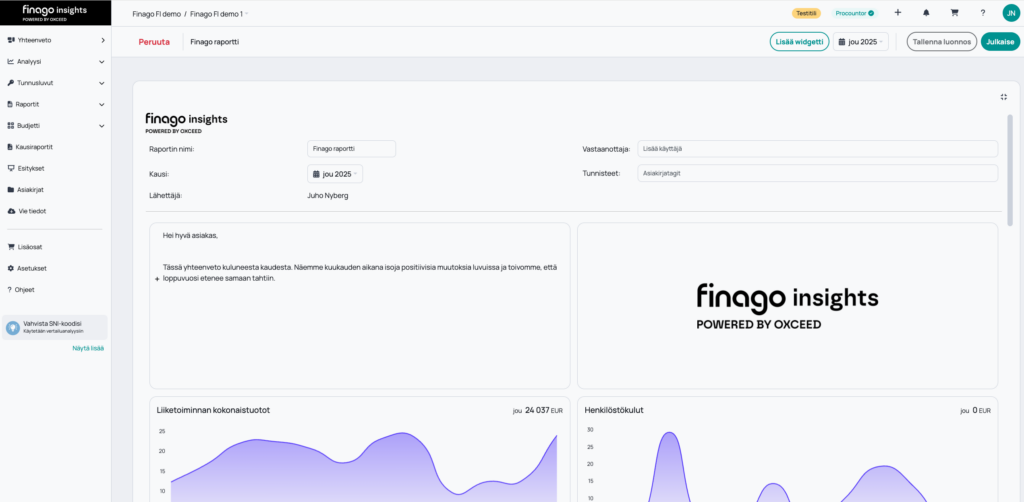This screenshot has height=502, width=1024.
Task: Click the Vastaanottaja Lisää käyttäjä field
Action: [x=818, y=149]
